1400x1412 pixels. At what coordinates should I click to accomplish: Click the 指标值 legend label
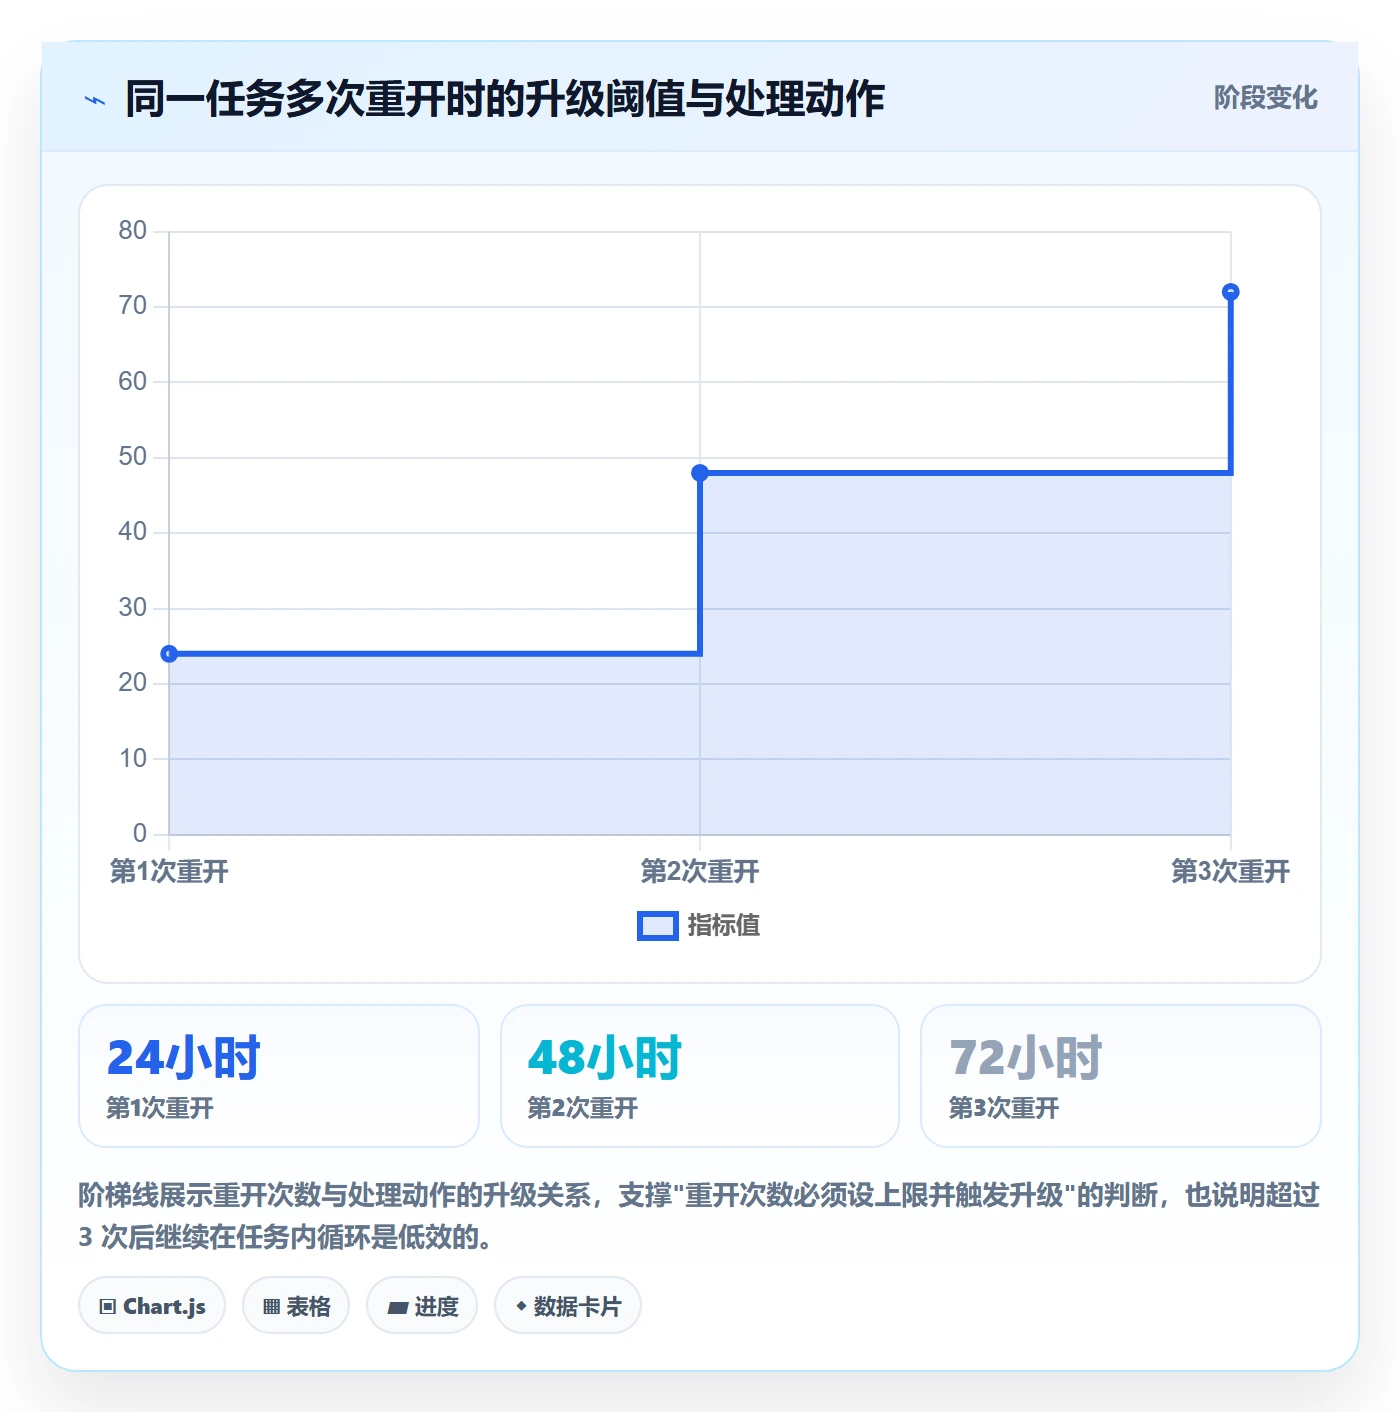[x=724, y=926]
